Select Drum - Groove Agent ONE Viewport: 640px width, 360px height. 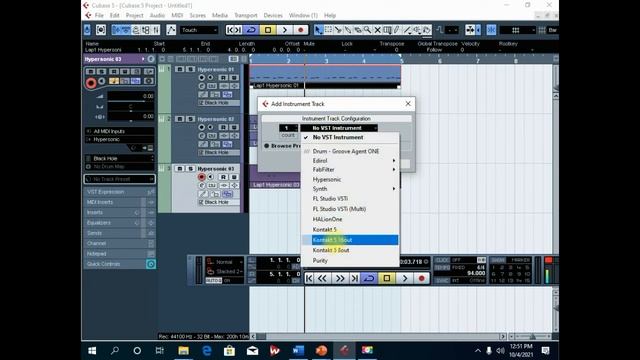pos(350,151)
